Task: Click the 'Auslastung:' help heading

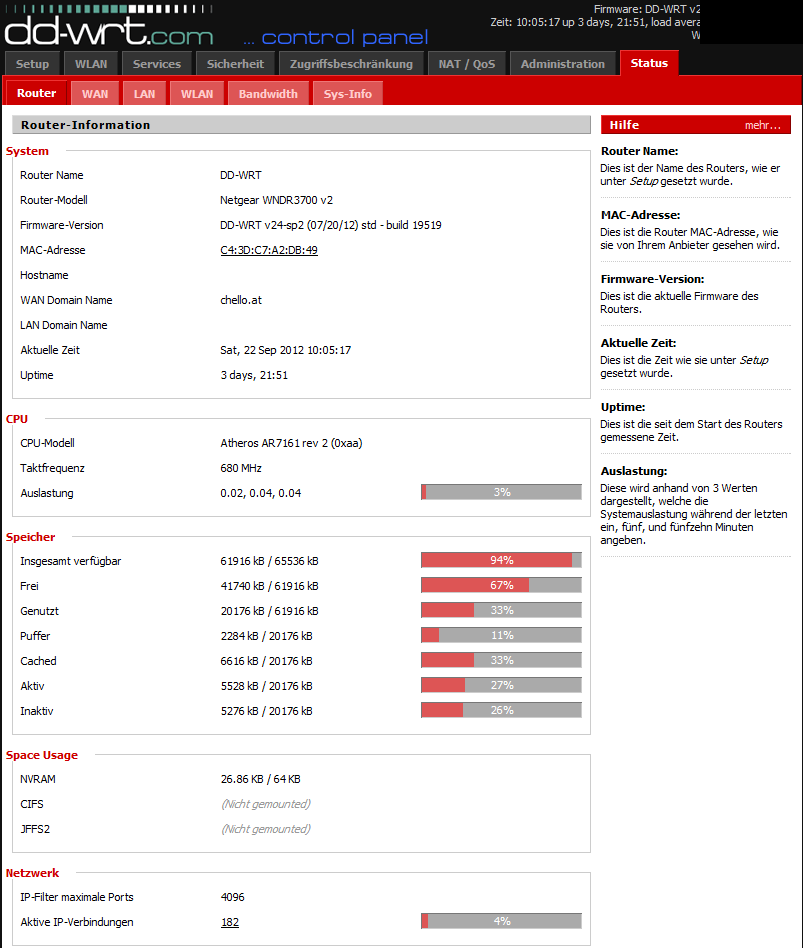Action: point(634,471)
